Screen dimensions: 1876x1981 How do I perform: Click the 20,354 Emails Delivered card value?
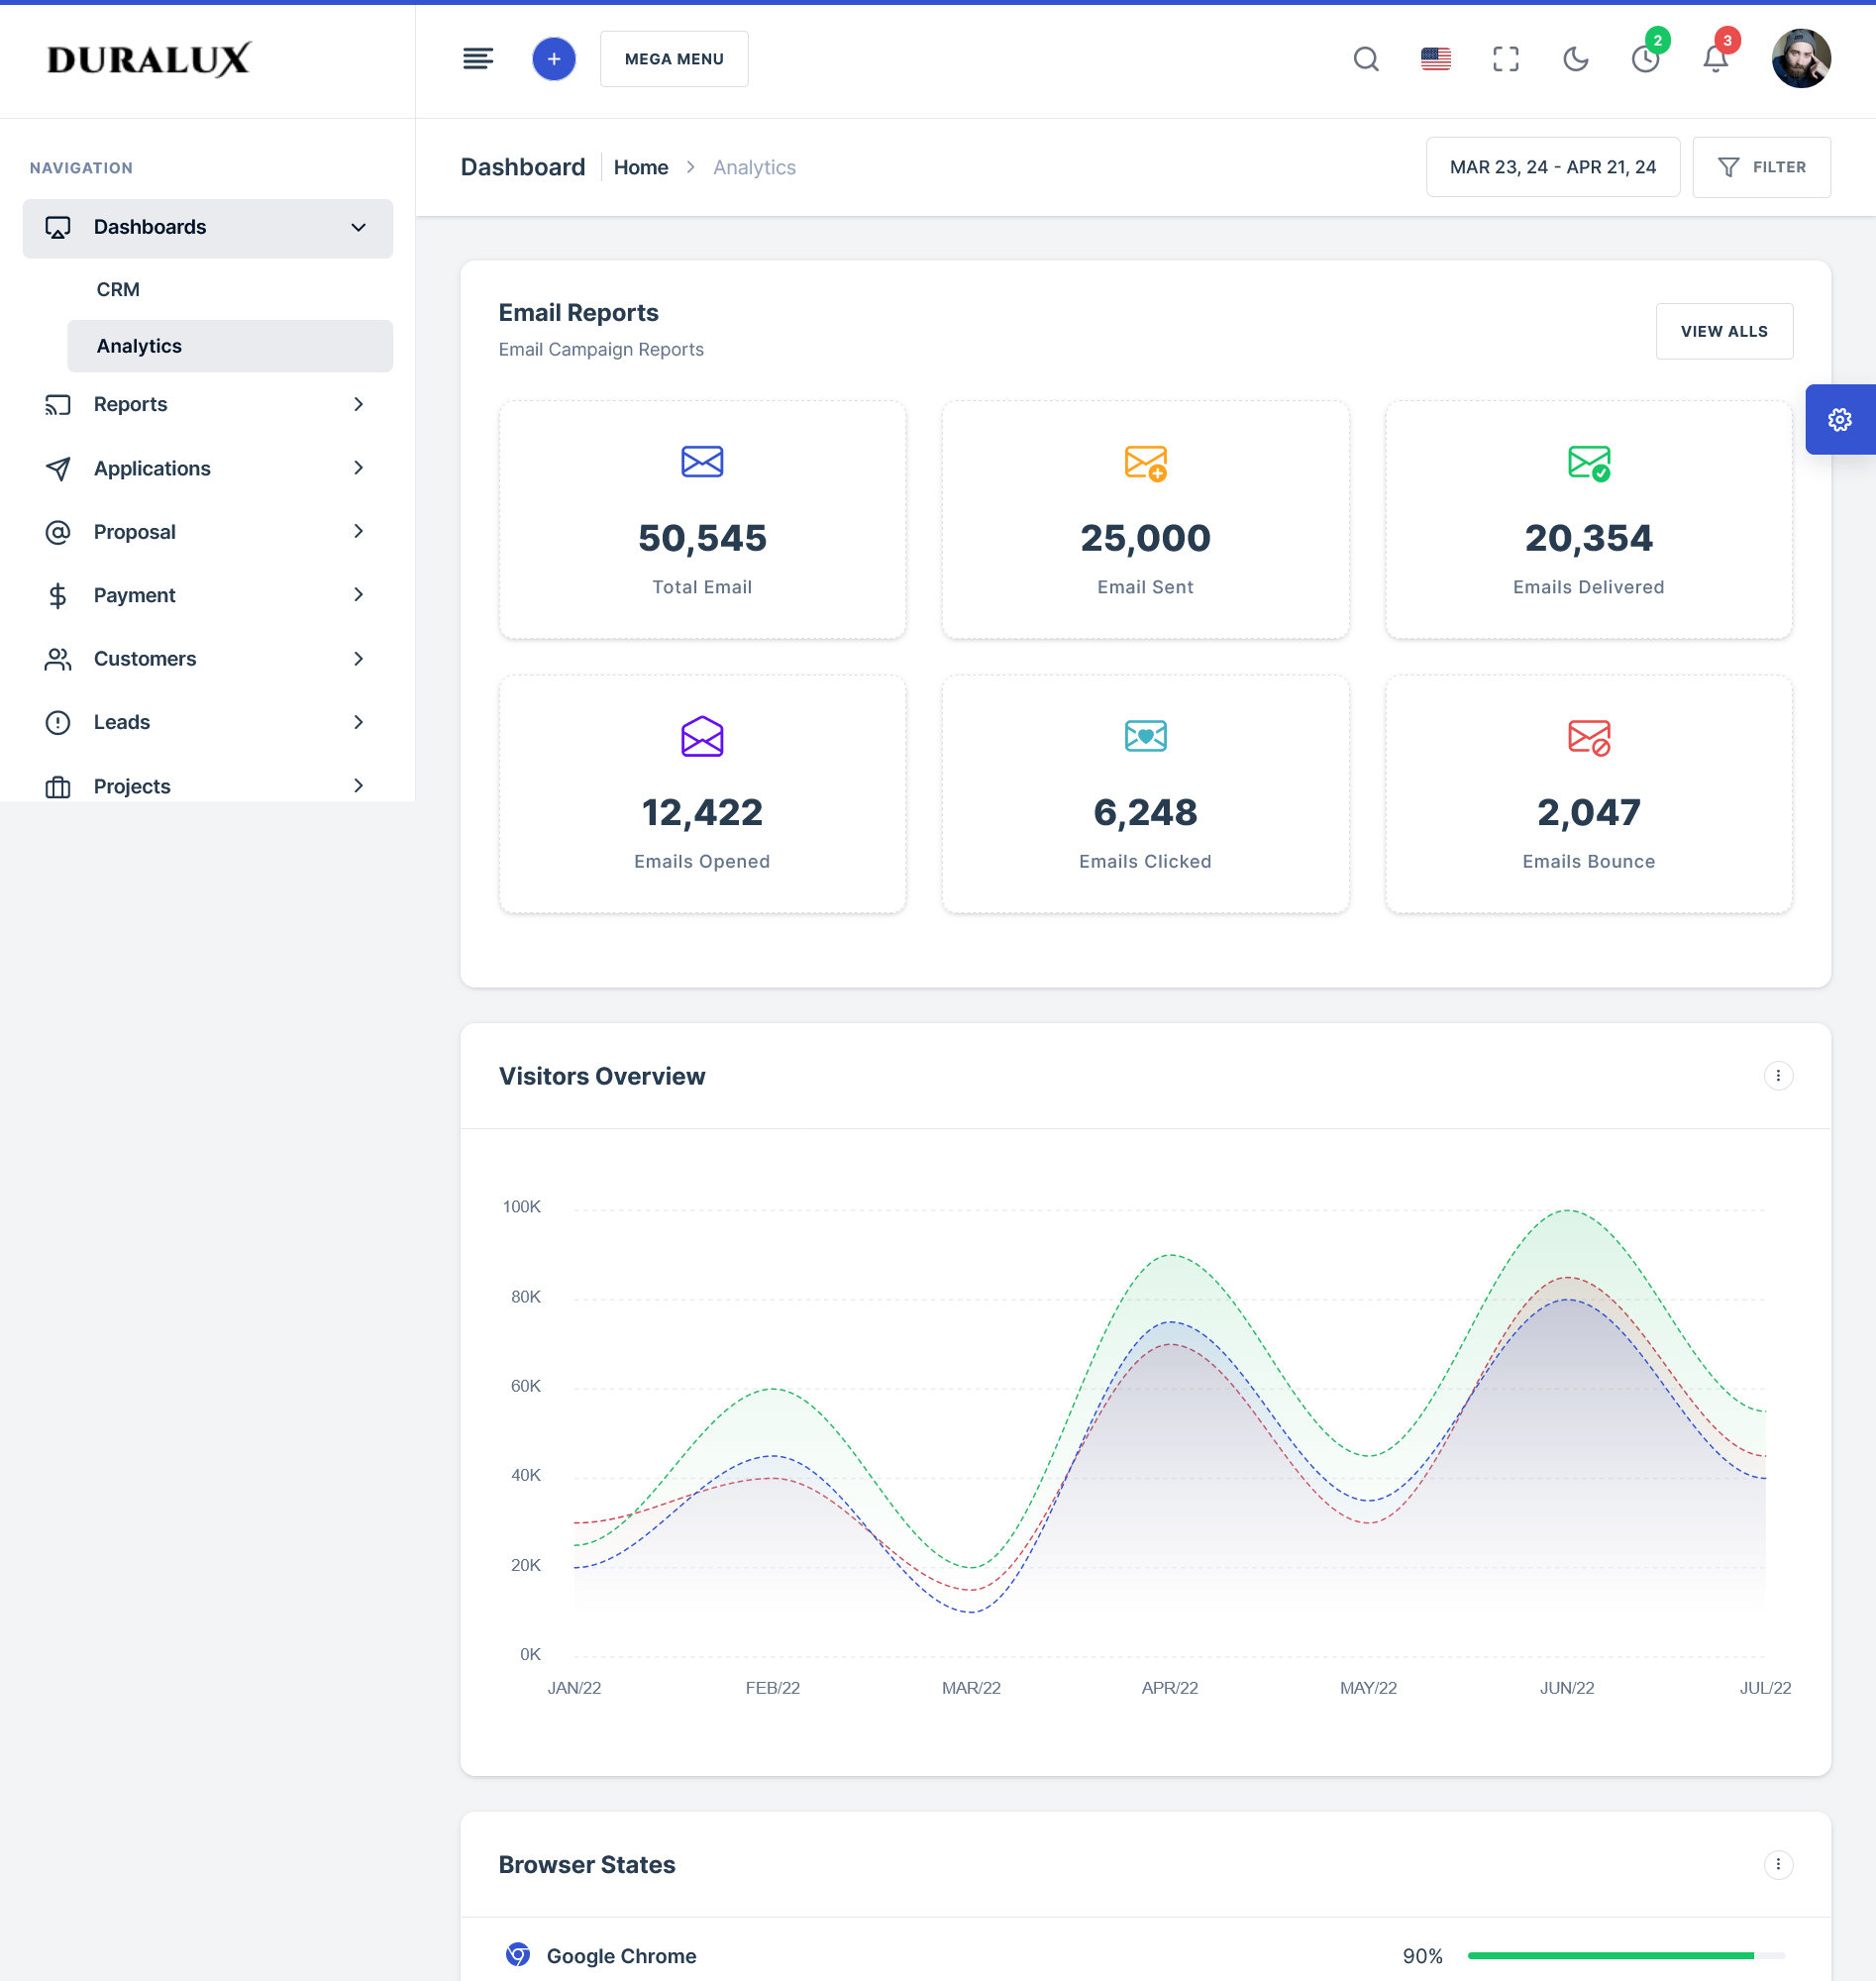coord(1589,538)
